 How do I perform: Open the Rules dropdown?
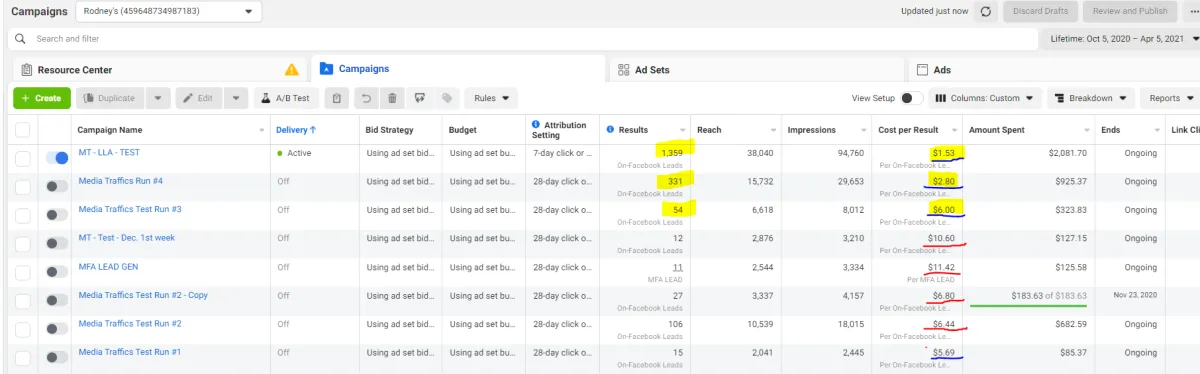click(x=490, y=98)
